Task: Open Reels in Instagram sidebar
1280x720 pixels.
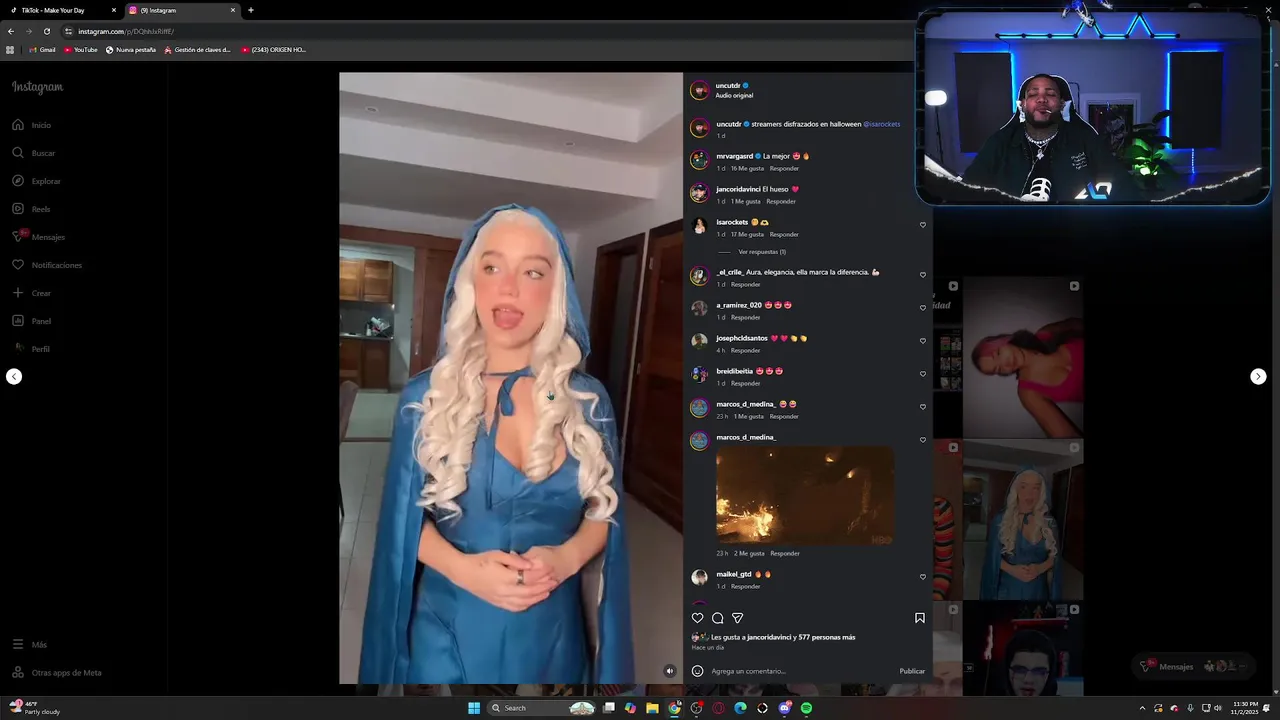Action: click(x=32, y=209)
